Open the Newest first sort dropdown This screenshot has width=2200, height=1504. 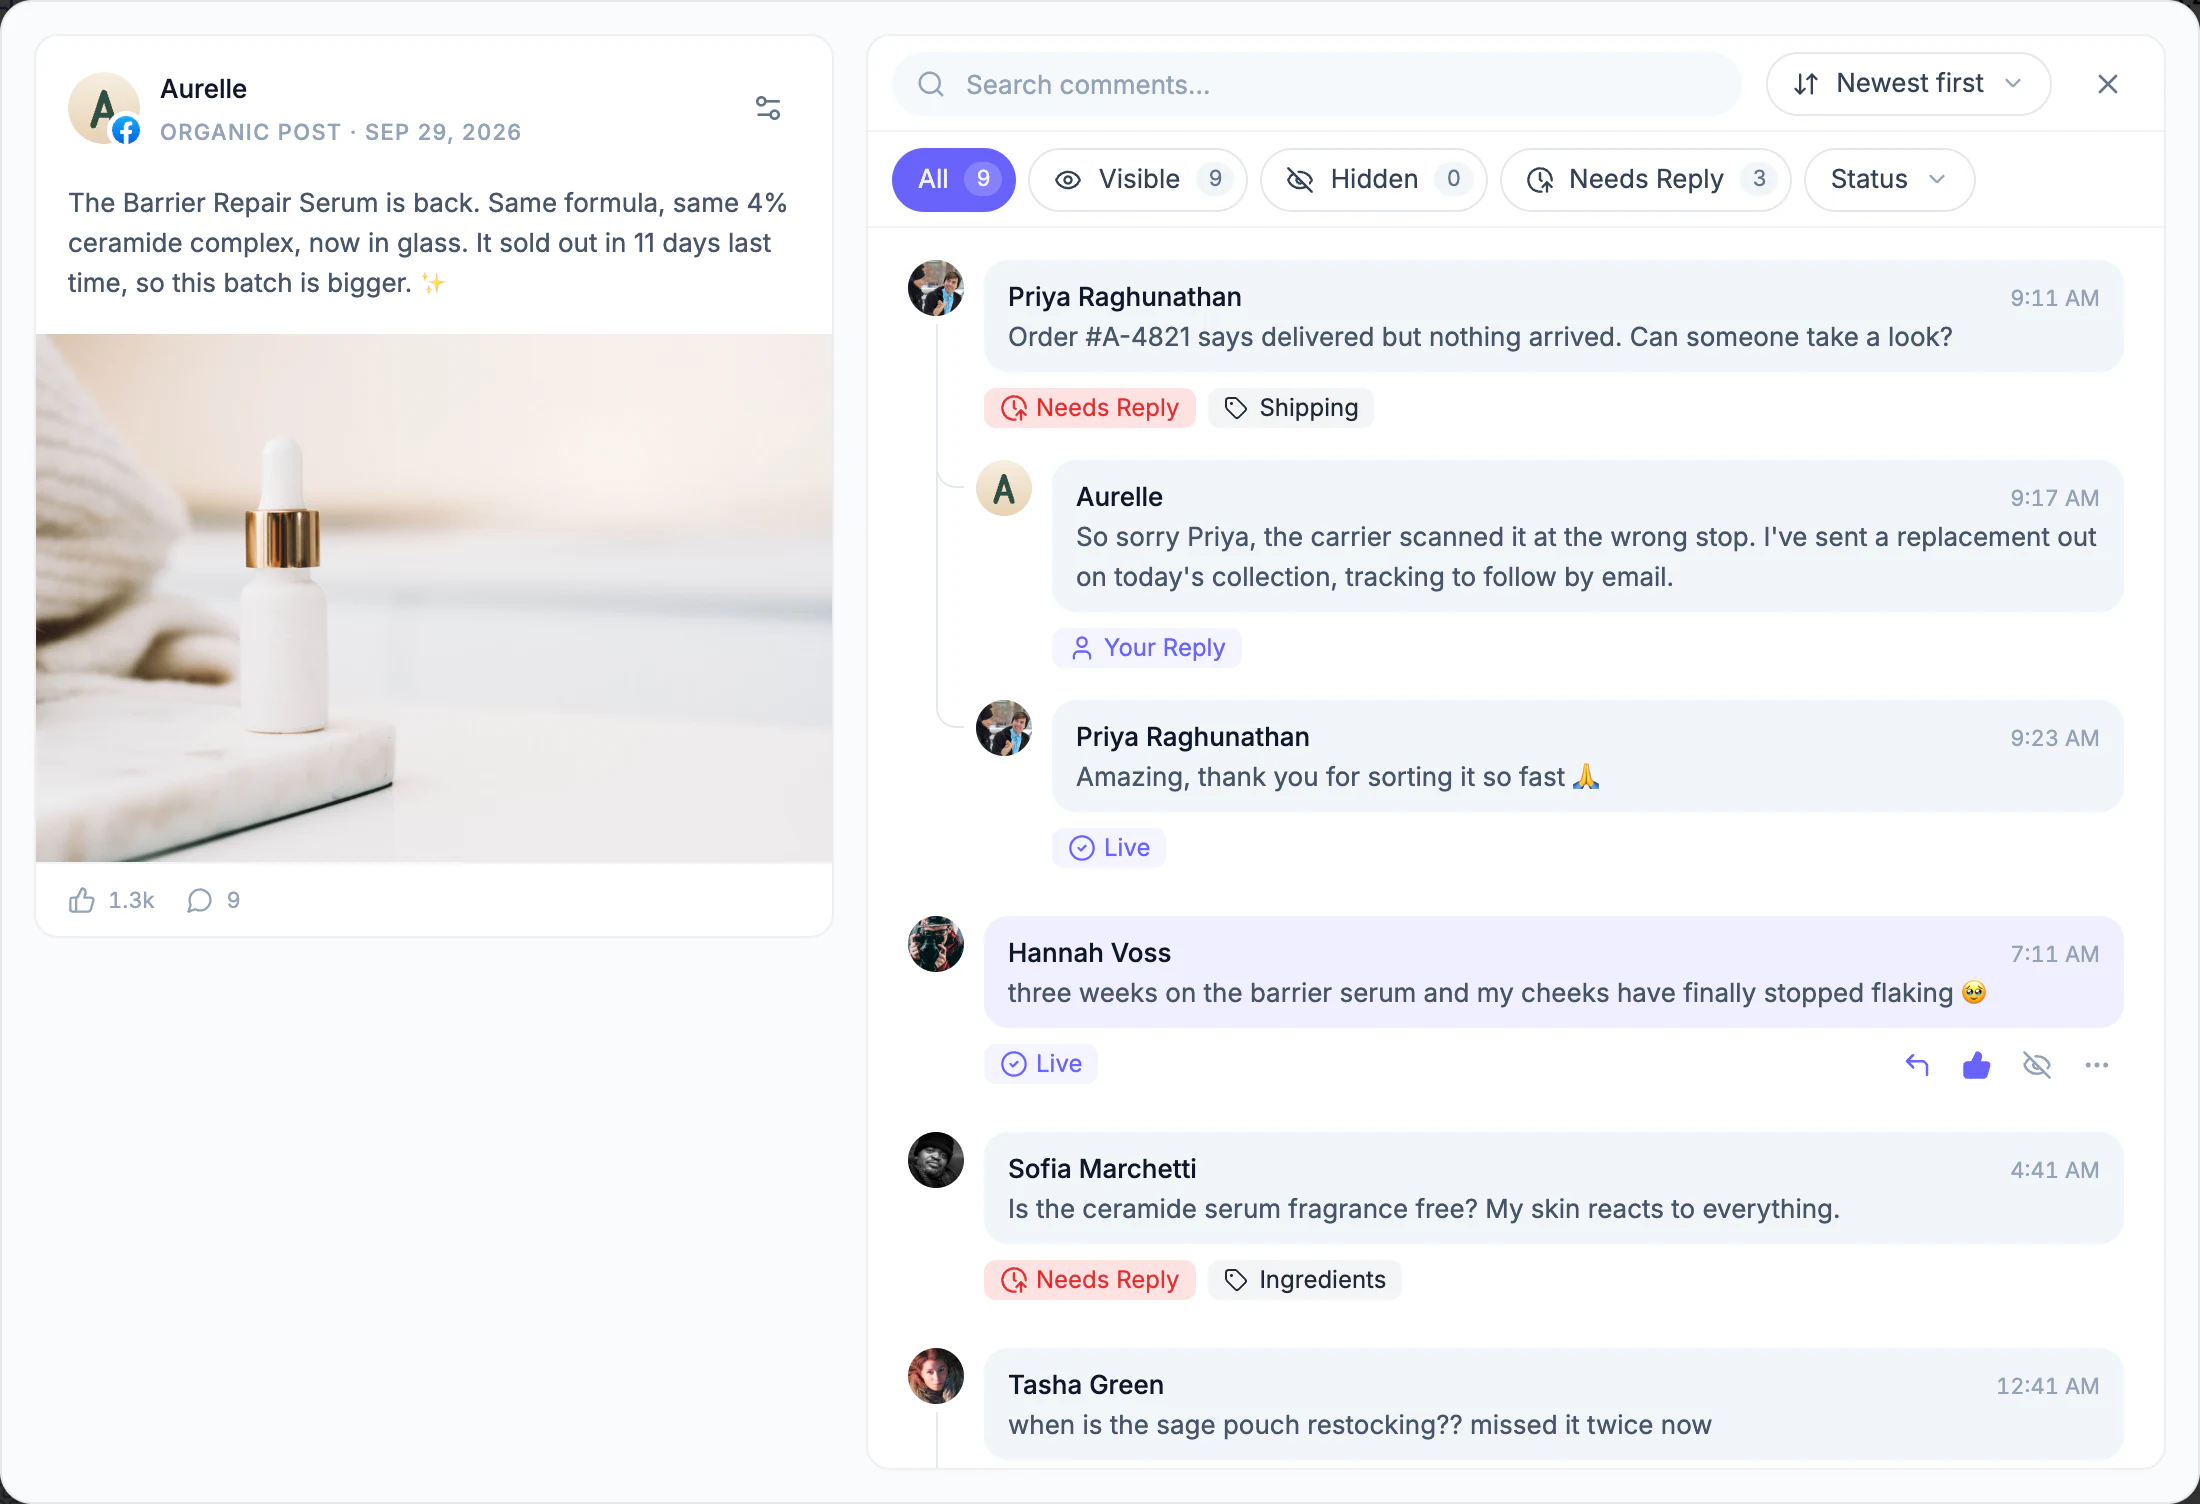tap(1908, 84)
